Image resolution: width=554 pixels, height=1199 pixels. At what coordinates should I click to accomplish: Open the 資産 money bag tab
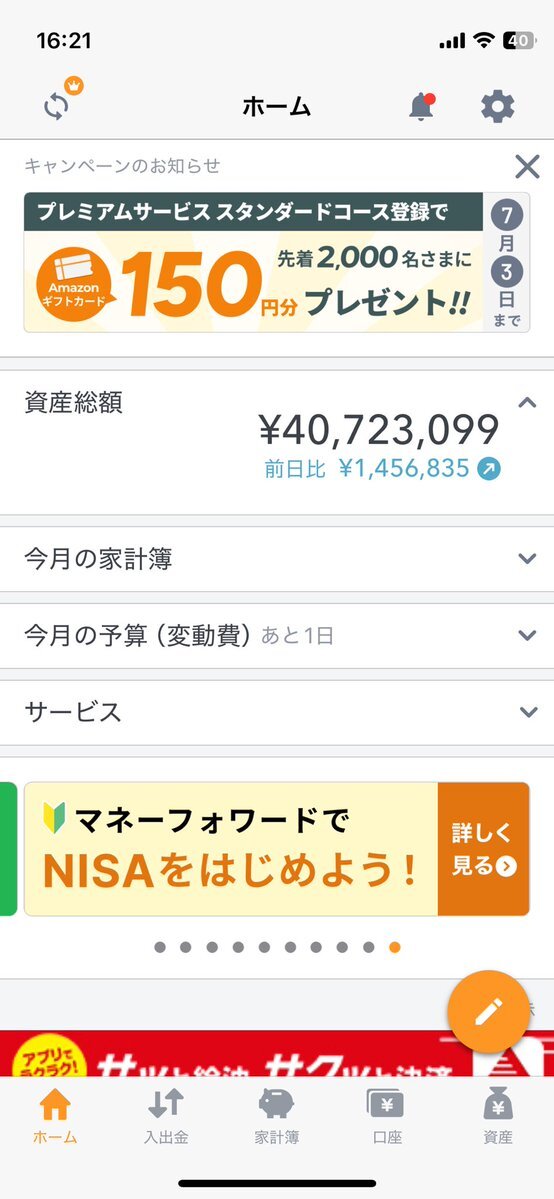(497, 1117)
